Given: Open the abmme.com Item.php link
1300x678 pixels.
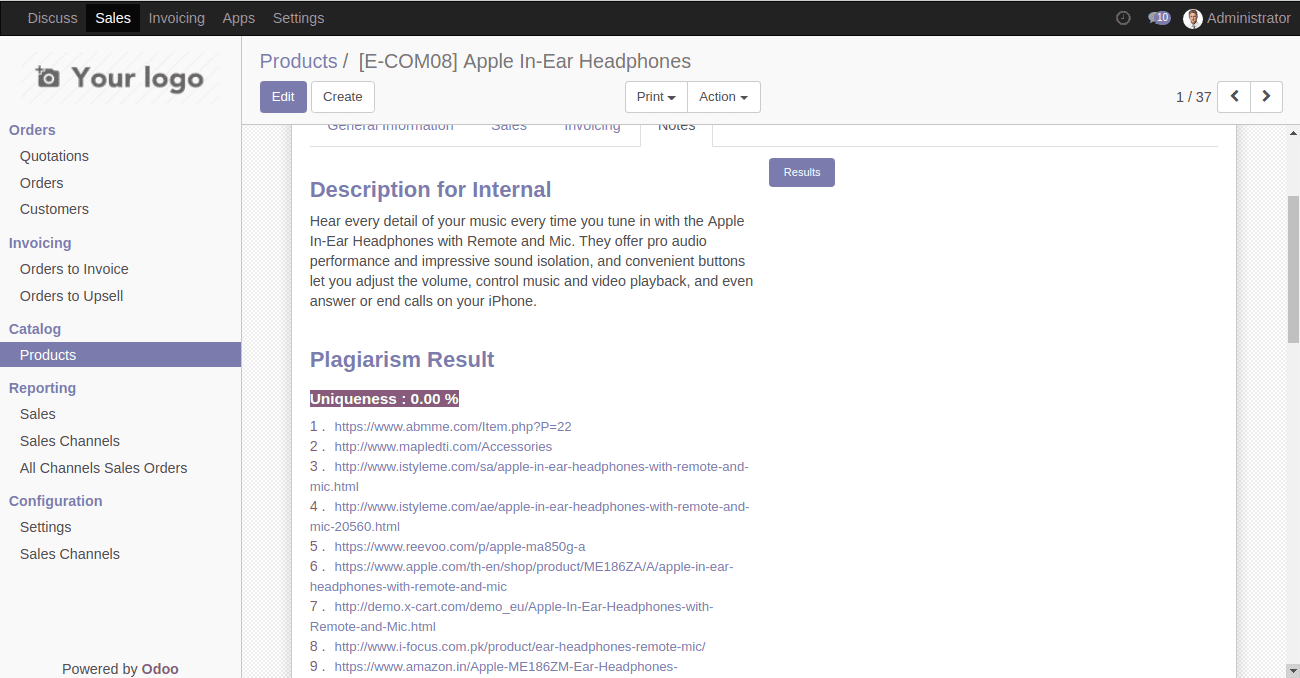Looking at the screenshot, I should (x=453, y=426).
